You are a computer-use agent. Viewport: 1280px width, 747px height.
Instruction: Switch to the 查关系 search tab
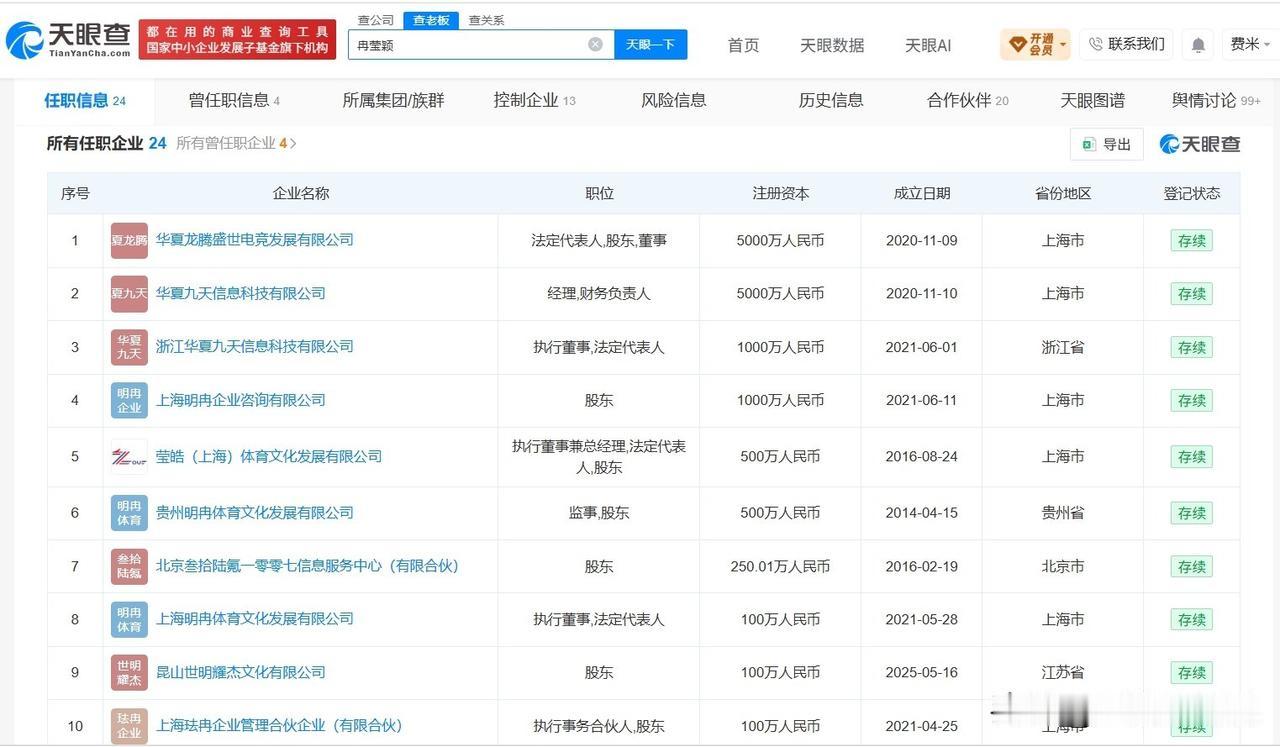pos(487,20)
